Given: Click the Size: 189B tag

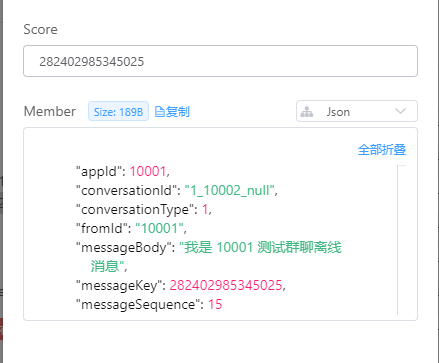Looking at the screenshot, I should (x=118, y=111).
